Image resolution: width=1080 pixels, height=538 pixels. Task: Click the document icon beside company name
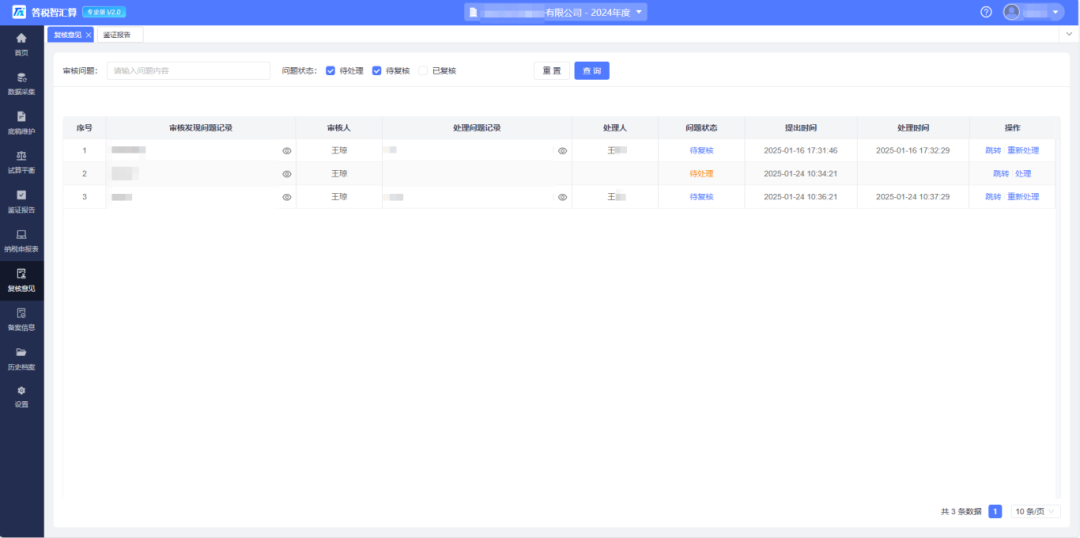(473, 12)
